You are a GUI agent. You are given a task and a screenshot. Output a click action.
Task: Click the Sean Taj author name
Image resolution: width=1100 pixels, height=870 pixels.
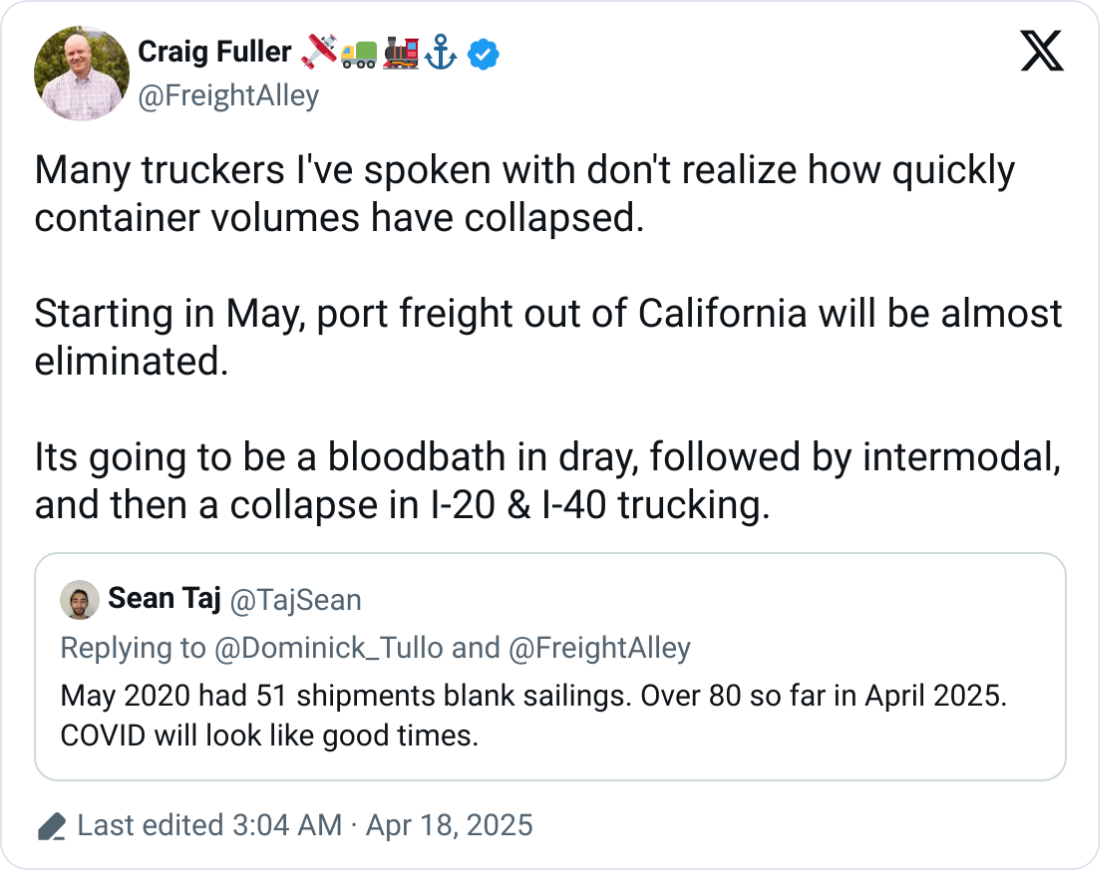point(164,600)
